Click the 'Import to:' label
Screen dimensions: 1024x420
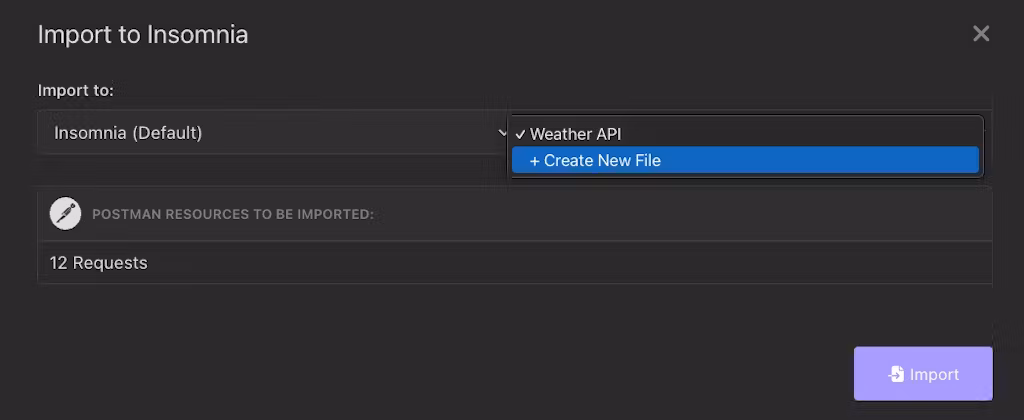(x=76, y=90)
